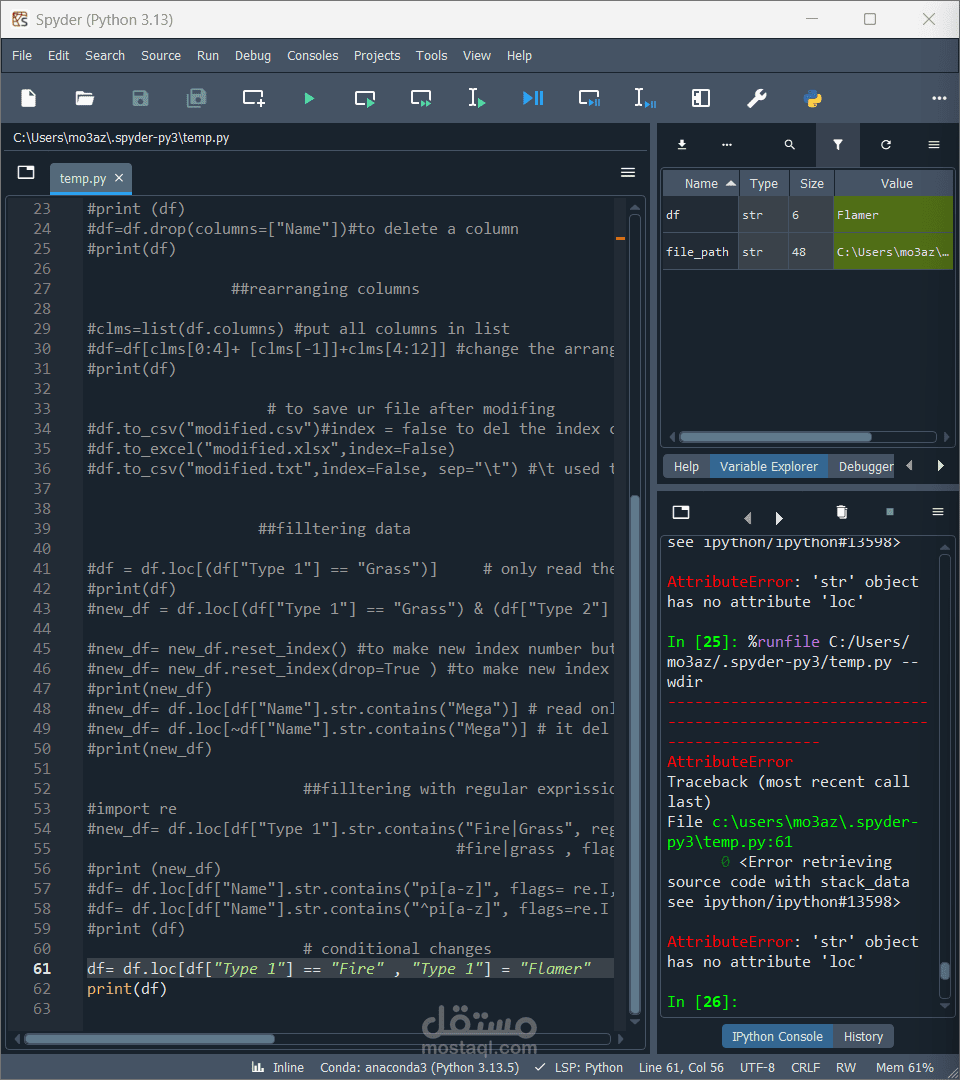
Task: Click the Conda anaconda3 environment status
Action: pos(419,1068)
